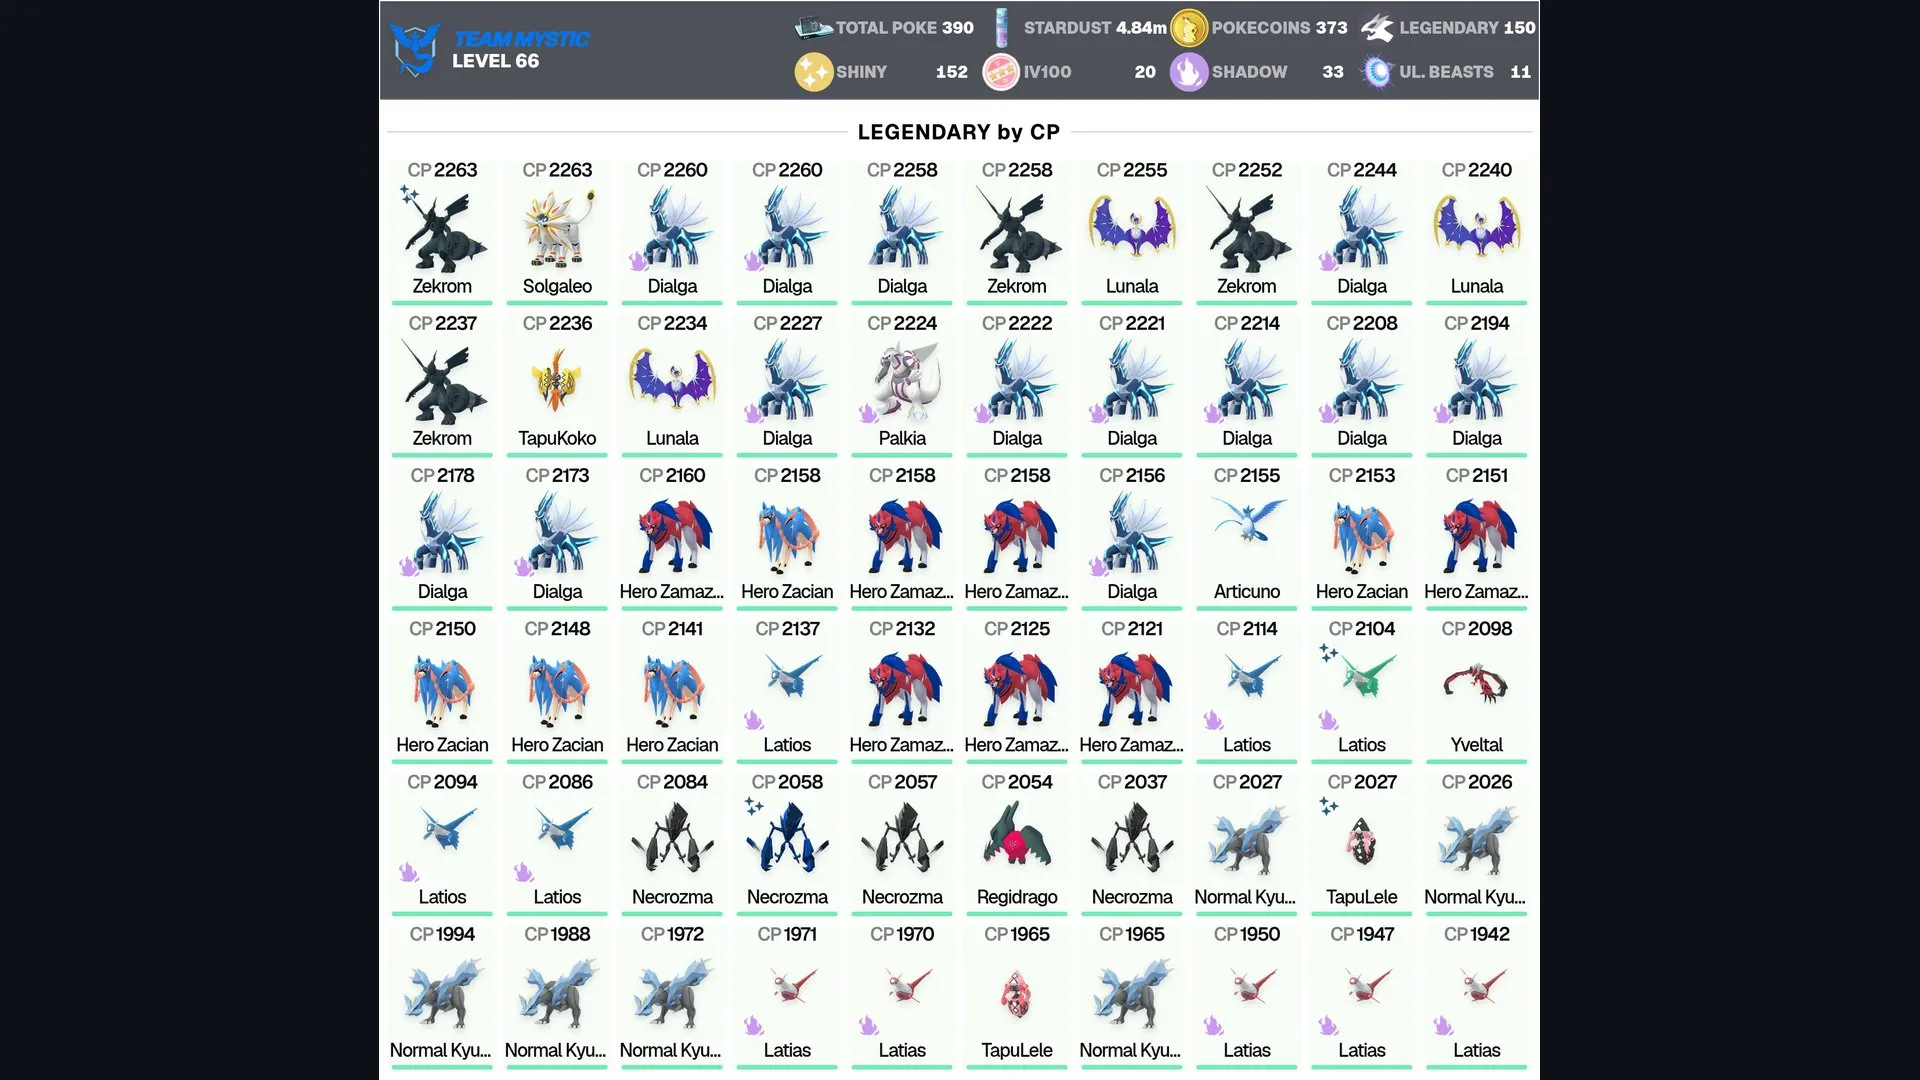Click the LEGENDARY by CP heading
Screen dimensions: 1920x1080
tap(958, 132)
